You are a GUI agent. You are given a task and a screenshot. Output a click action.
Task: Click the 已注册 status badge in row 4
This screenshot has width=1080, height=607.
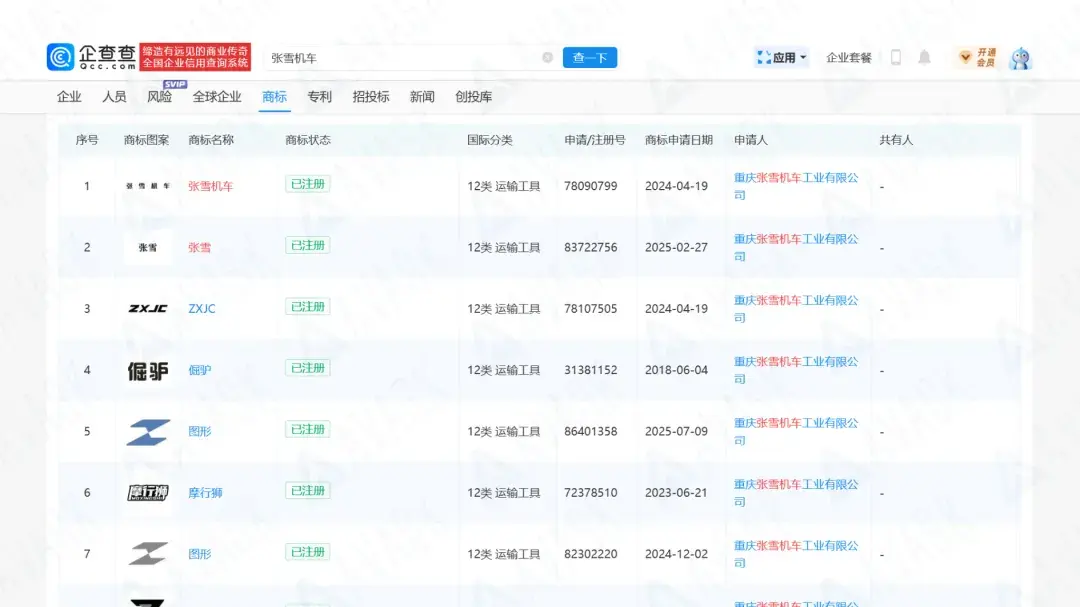308,368
